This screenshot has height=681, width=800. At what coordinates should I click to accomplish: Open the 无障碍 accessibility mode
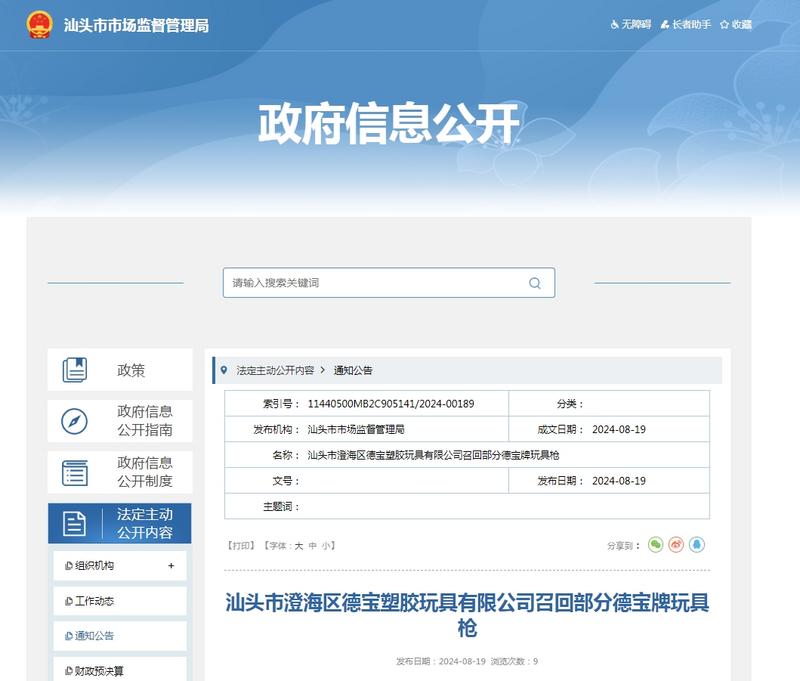pos(631,24)
